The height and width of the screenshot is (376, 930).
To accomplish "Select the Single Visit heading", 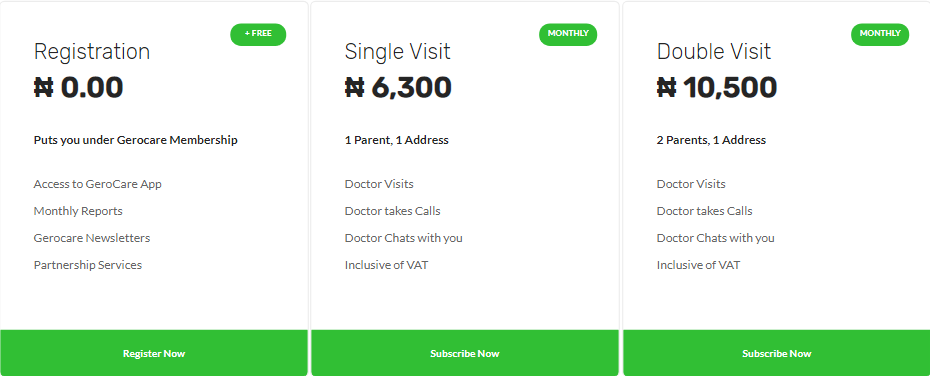I will pyautogui.click(x=397, y=52).
